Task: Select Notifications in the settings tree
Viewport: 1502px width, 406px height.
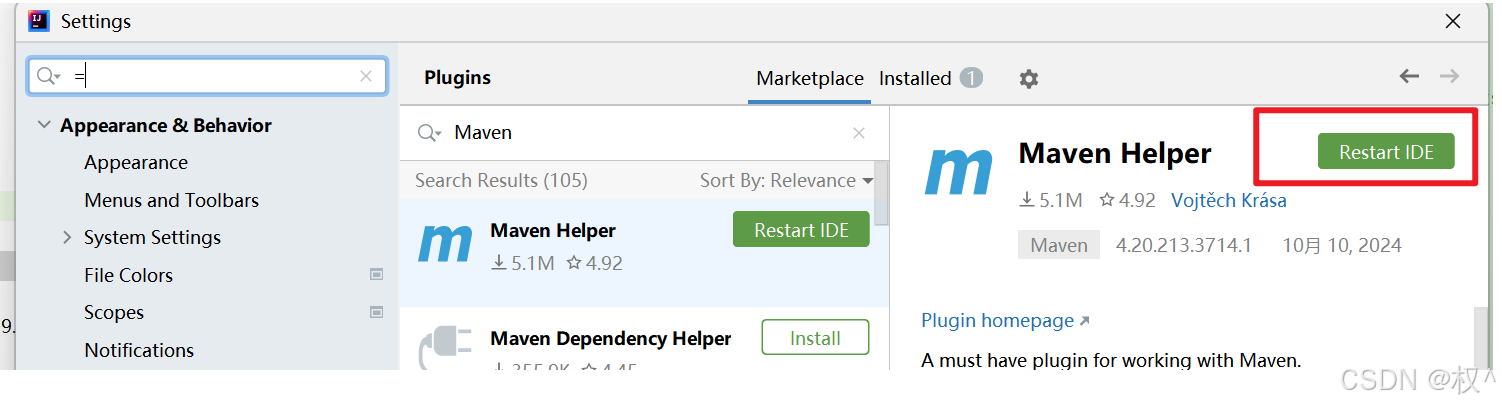Action: [x=139, y=350]
